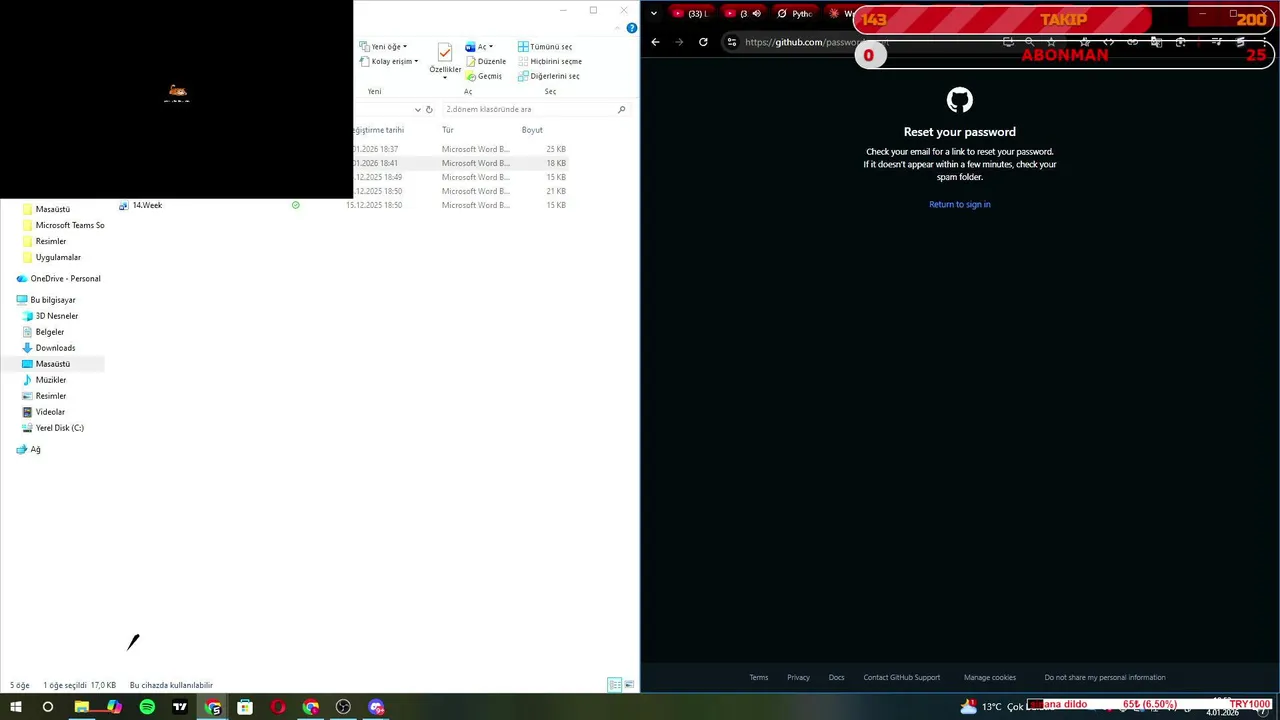The height and width of the screenshot is (720, 1280).
Task: Click Do not share my personal information
Action: click(x=1105, y=677)
